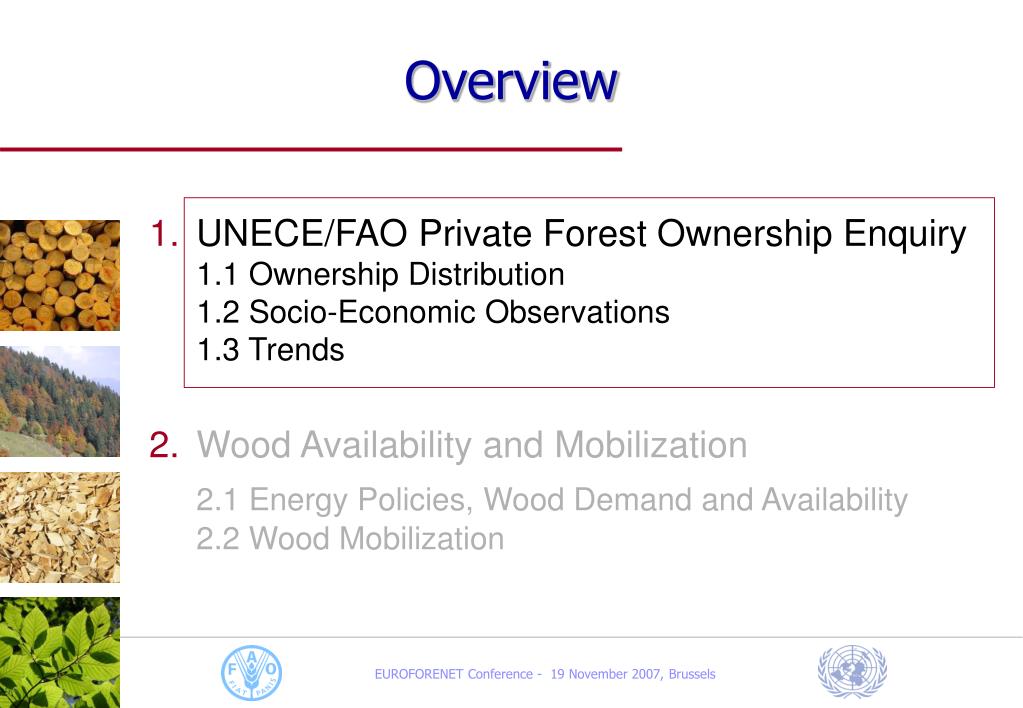Click the line 1.3 Trends
1023x708 pixels.
click(x=271, y=350)
